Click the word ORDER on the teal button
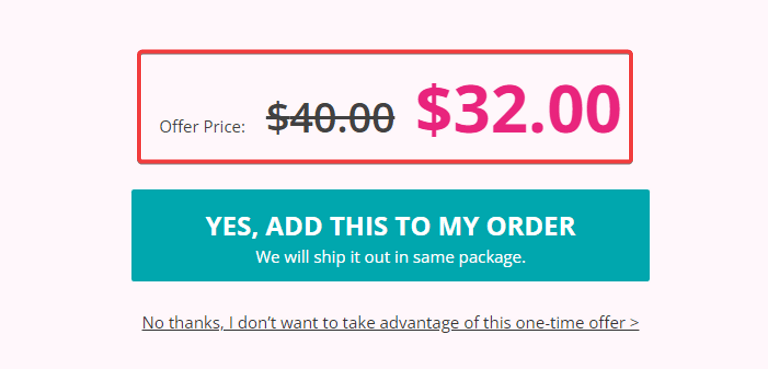The width and height of the screenshot is (768, 369). [531, 226]
